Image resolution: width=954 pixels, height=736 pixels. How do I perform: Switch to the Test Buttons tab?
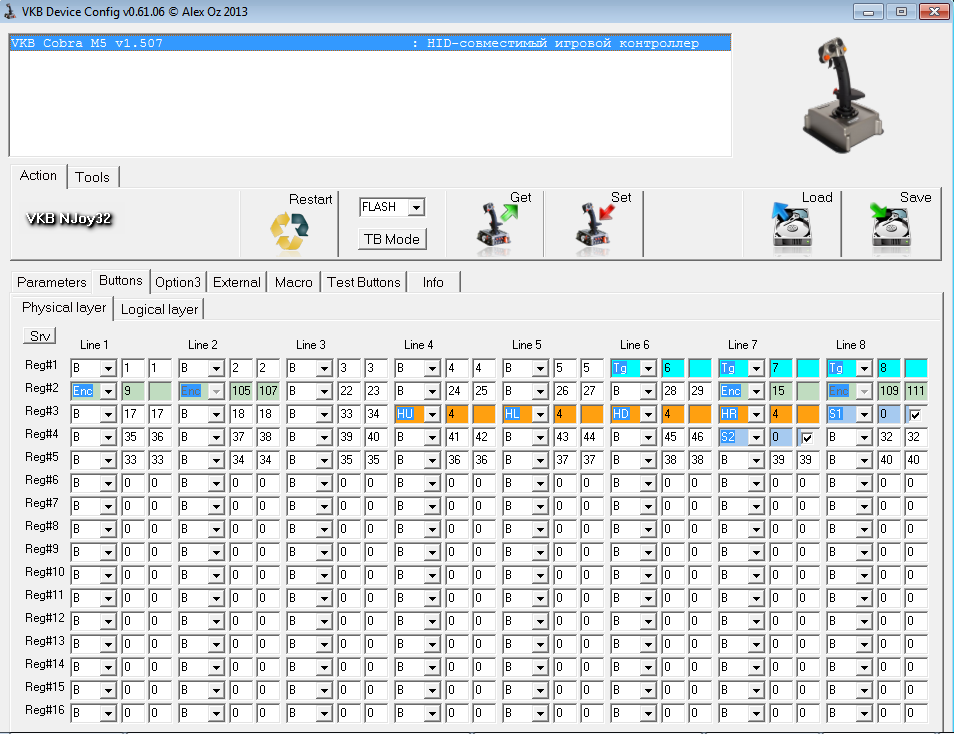click(363, 282)
